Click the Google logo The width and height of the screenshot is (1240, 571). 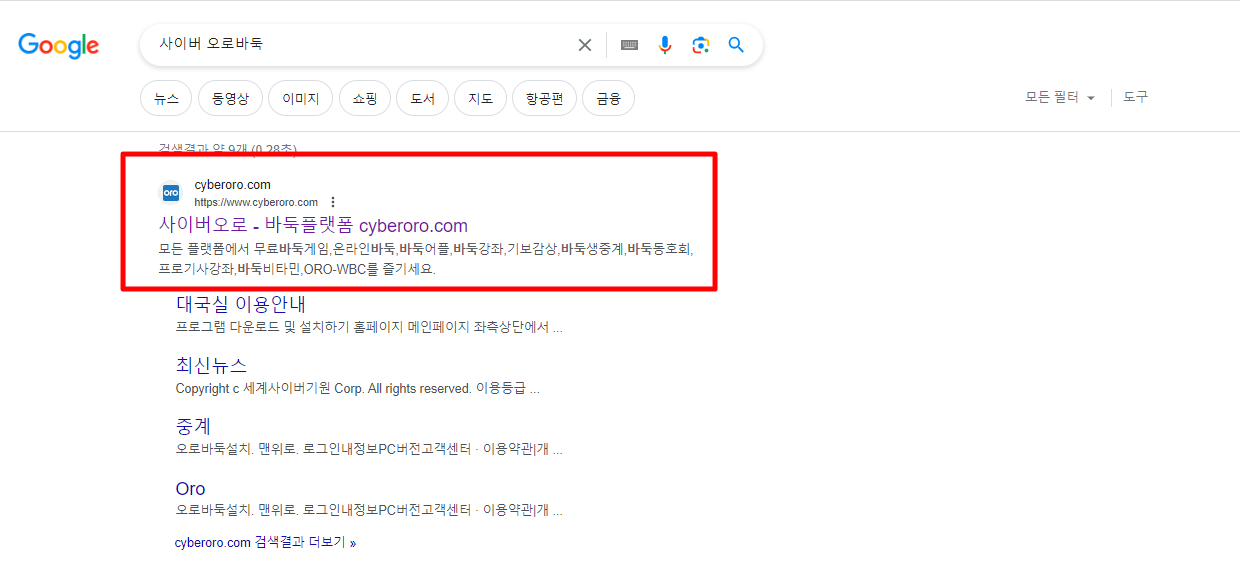[59, 45]
